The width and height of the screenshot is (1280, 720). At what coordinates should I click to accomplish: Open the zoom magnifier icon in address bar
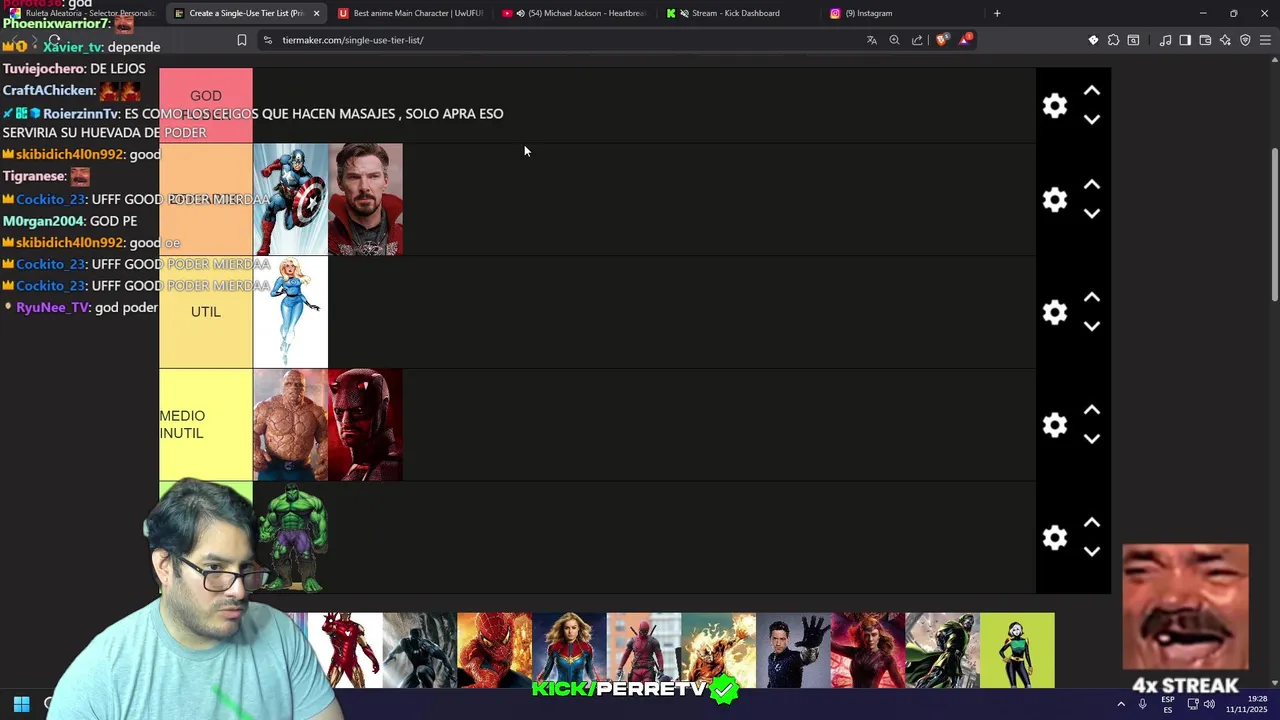(x=894, y=40)
